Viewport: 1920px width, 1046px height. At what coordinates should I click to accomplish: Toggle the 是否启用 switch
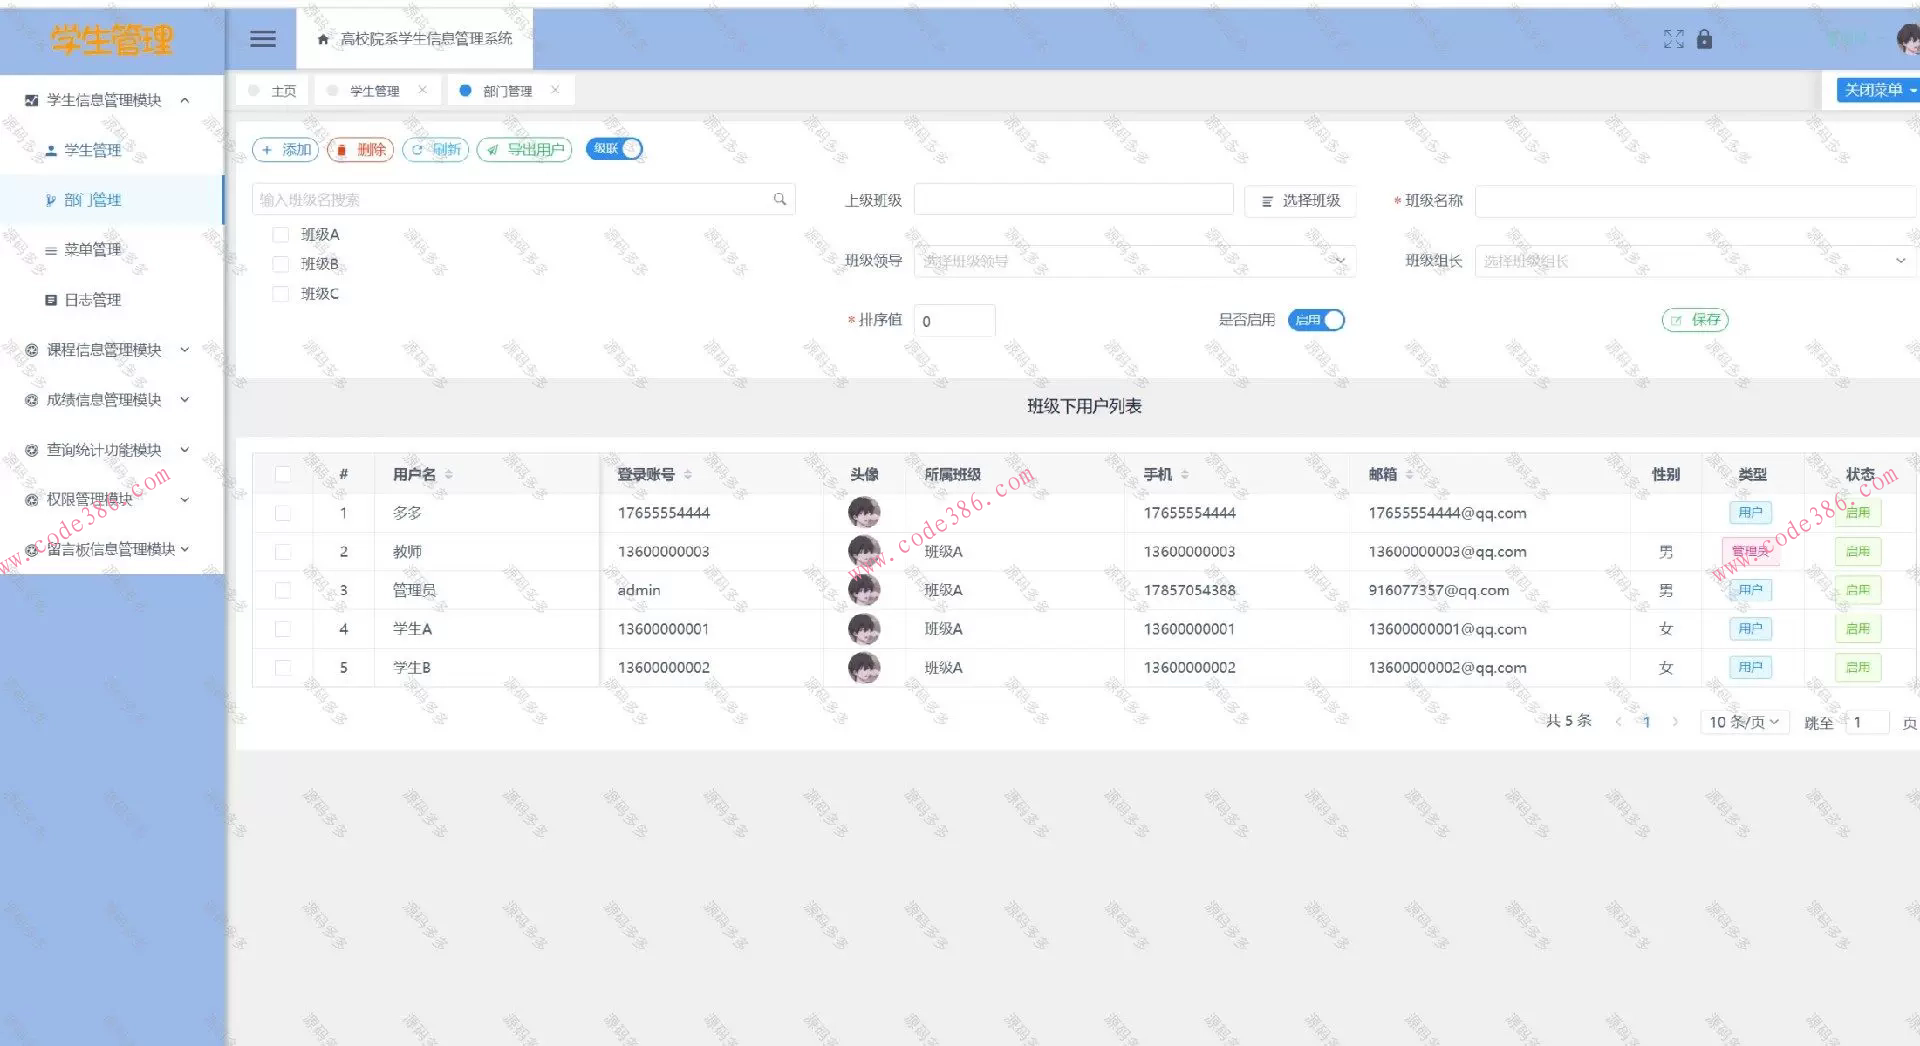(x=1316, y=320)
